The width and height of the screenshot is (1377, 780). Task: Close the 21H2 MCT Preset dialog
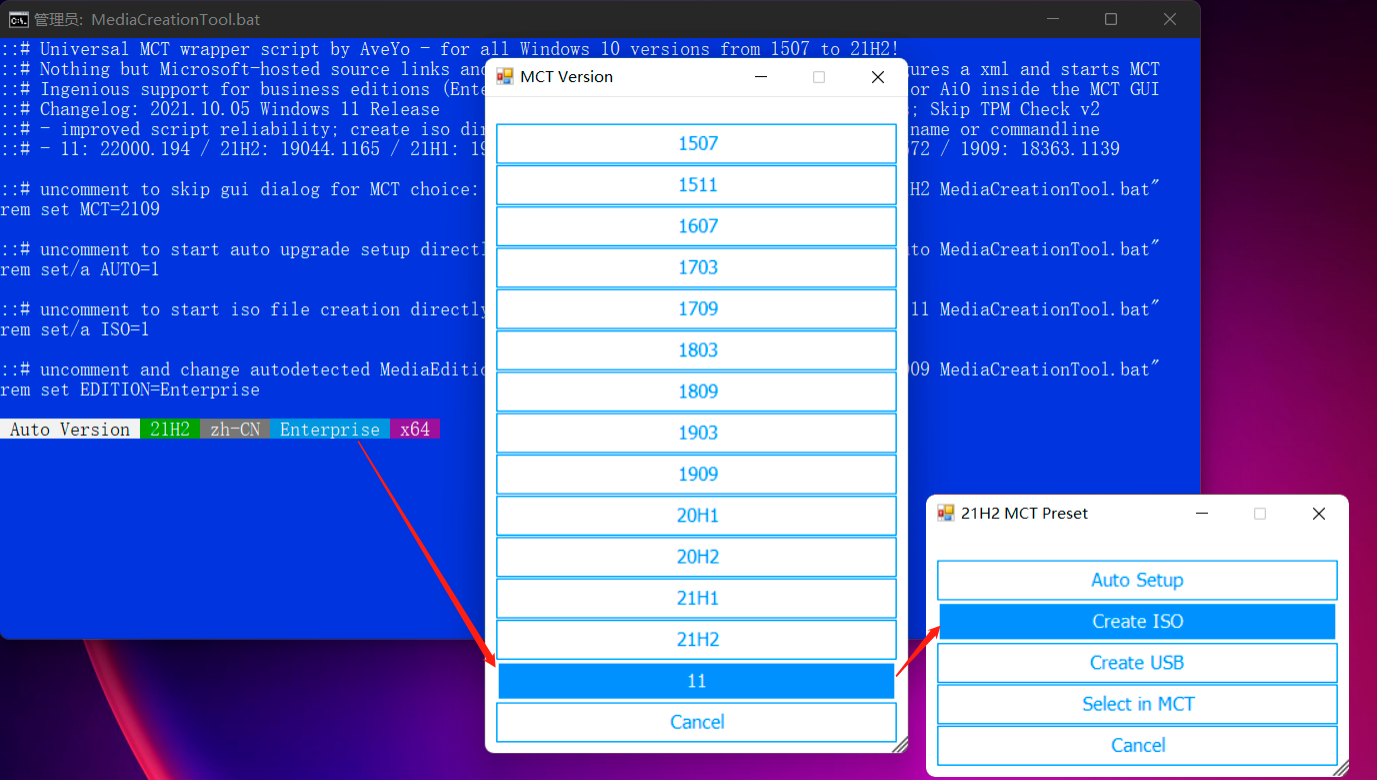pos(1318,513)
